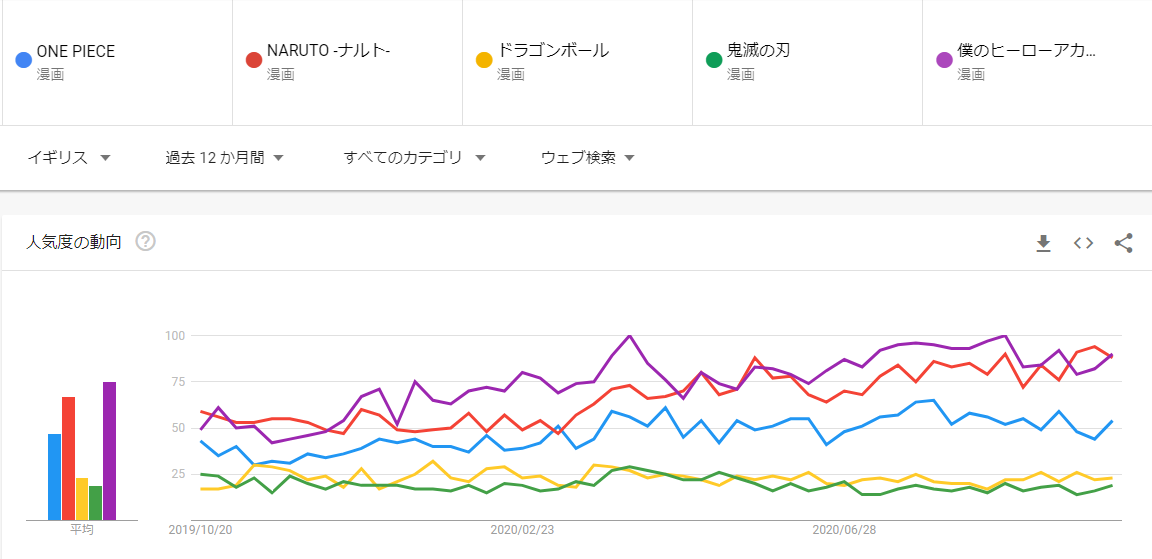
Task: Expand the すべてのカテゴリ dropdown
Action: coord(414,157)
